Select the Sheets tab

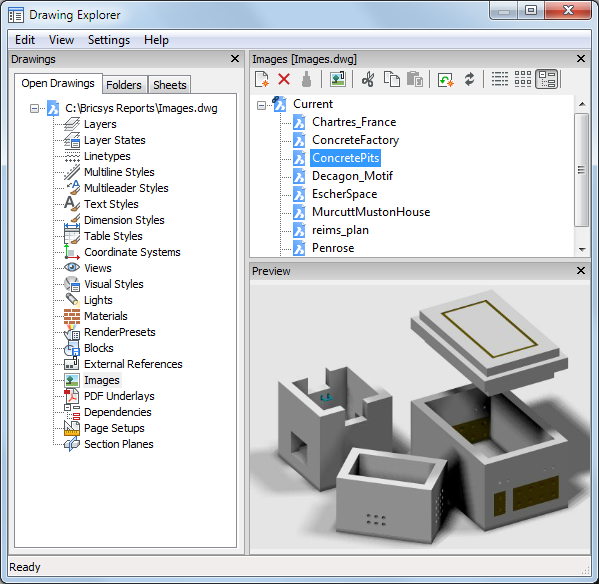tap(170, 85)
